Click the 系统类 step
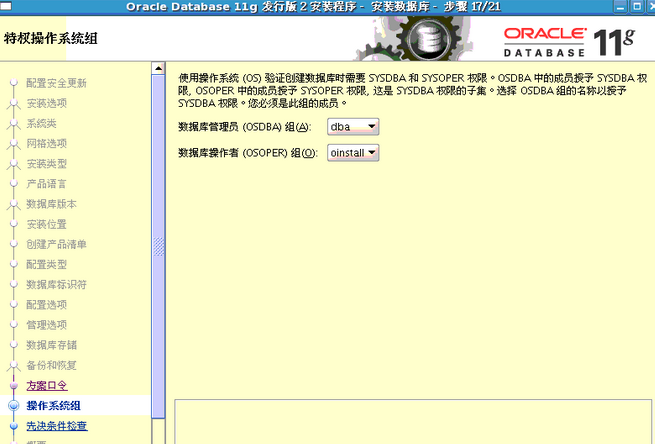 point(41,123)
